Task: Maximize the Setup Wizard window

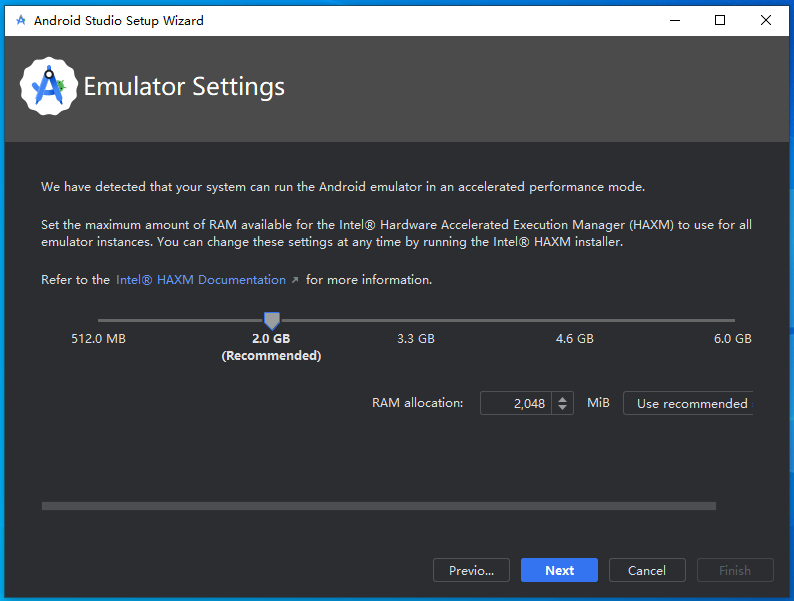Action: coord(720,20)
